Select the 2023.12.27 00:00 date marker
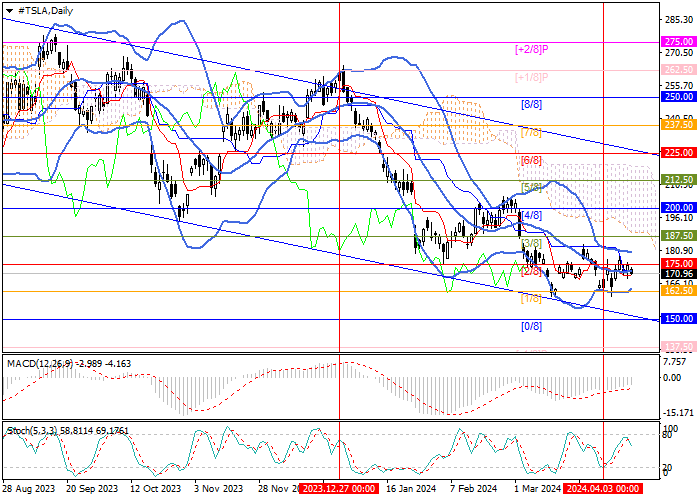Screen dimensions: 700x500 (x=340, y=488)
